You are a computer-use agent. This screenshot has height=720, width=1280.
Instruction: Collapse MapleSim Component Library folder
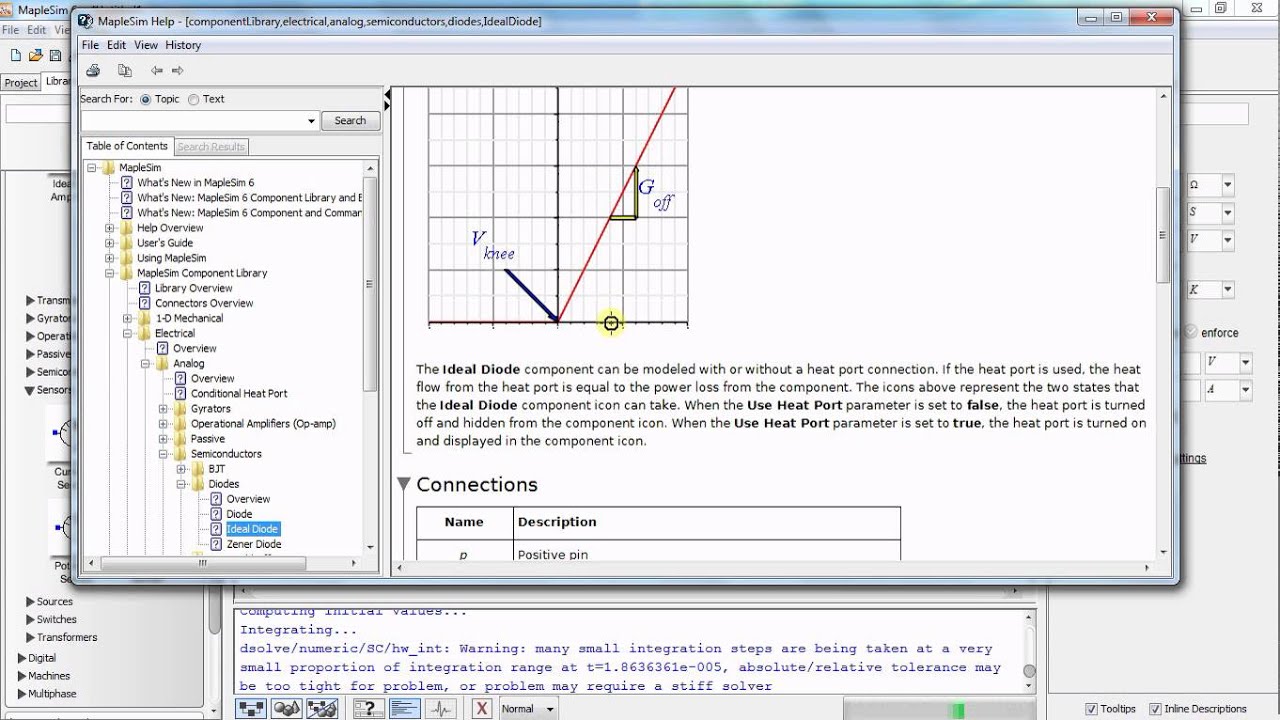click(110, 273)
